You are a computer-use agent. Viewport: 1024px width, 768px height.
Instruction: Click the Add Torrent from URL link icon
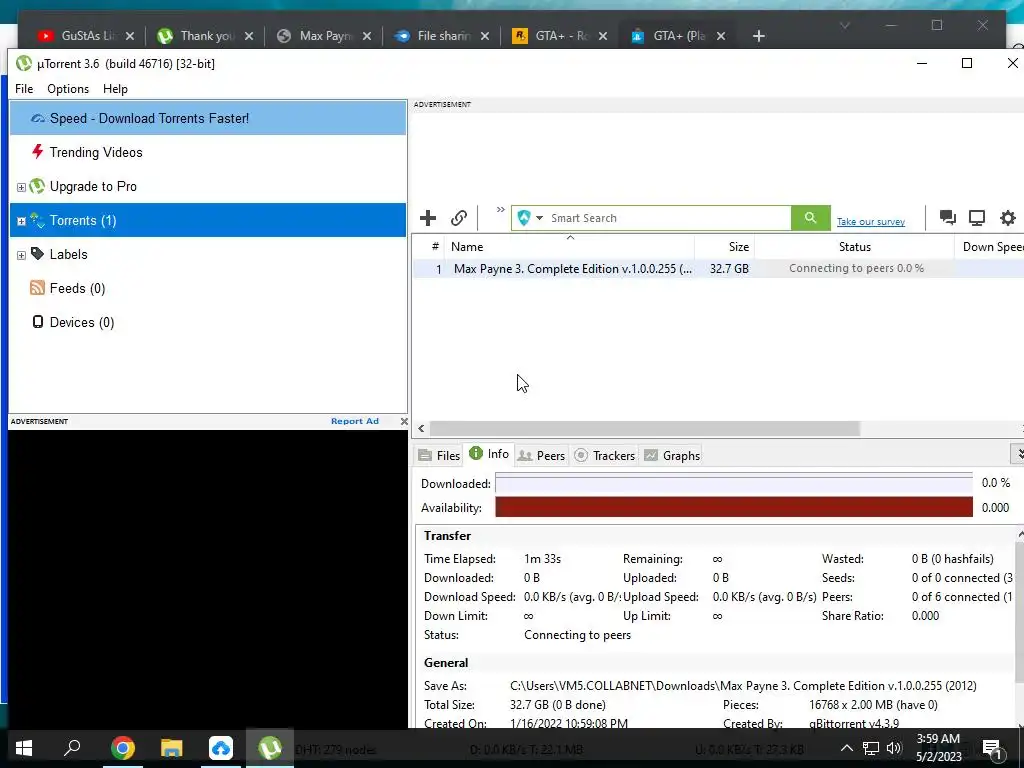coord(458,217)
